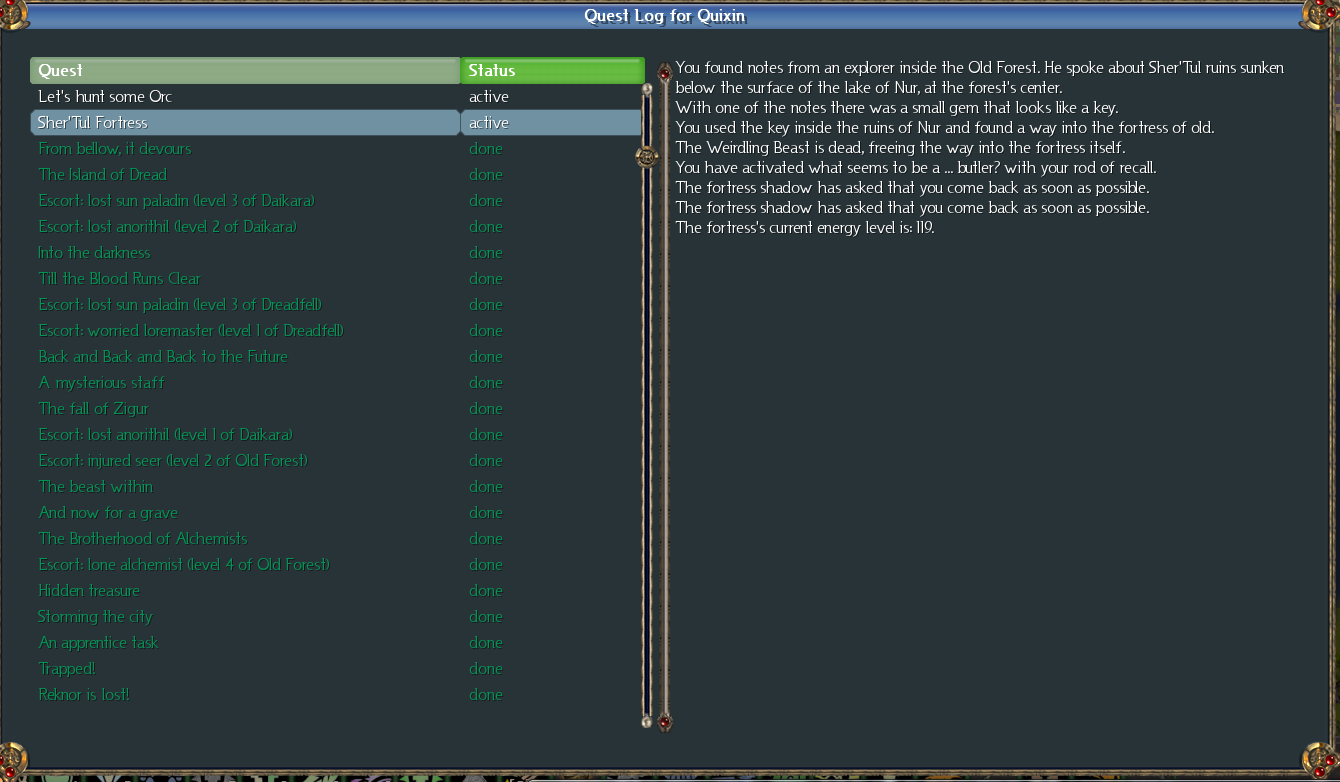This screenshot has height=782, width=1340.
Task: Select "An apprentice task" quest
Action: point(245,643)
